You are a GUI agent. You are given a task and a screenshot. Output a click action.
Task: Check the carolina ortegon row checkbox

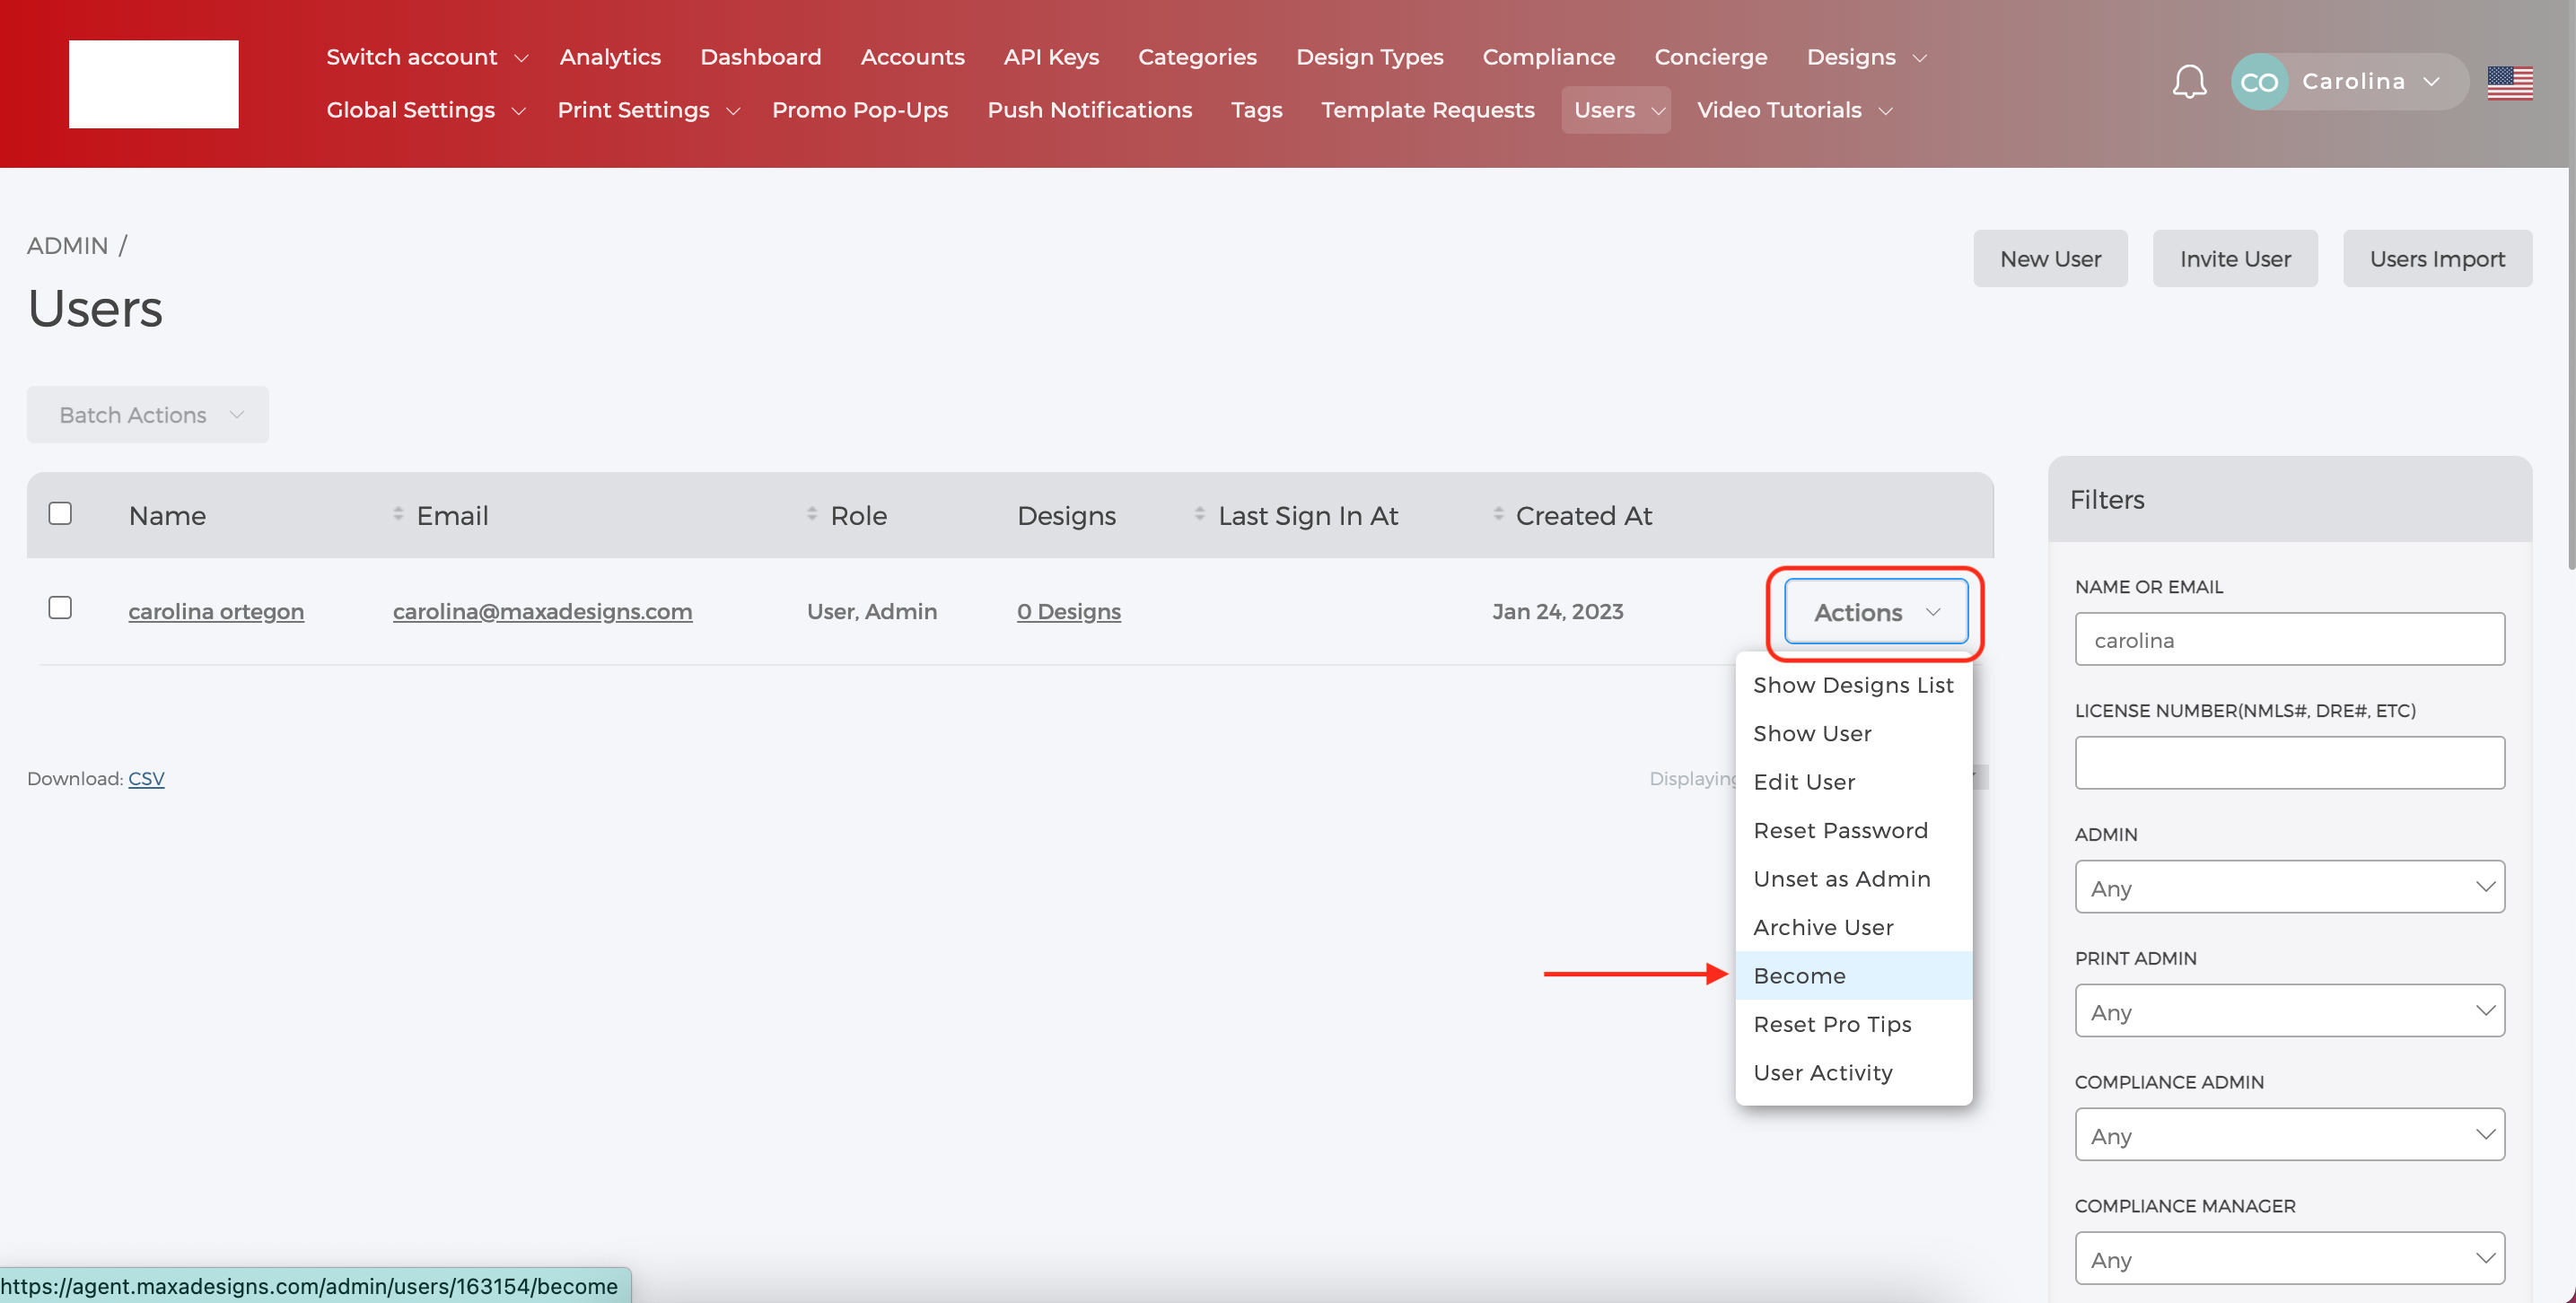coord(60,607)
